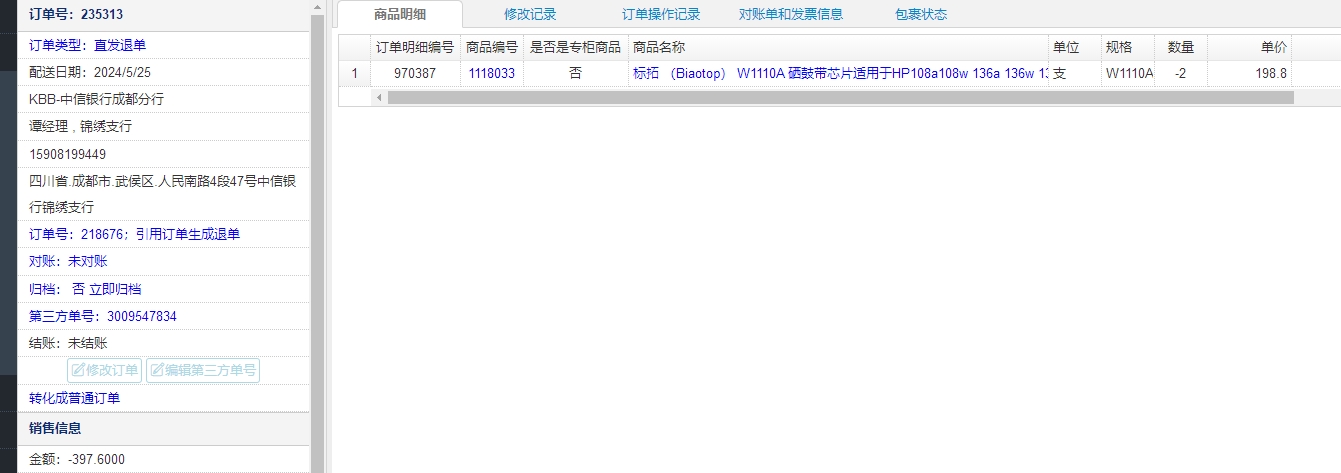Click the referenced order 218676 text

tap(135, 234)
